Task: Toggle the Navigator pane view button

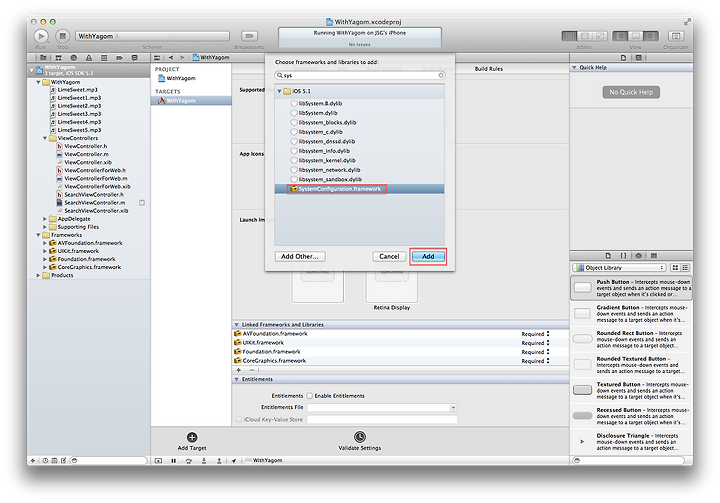Action: tap(620, 36)
